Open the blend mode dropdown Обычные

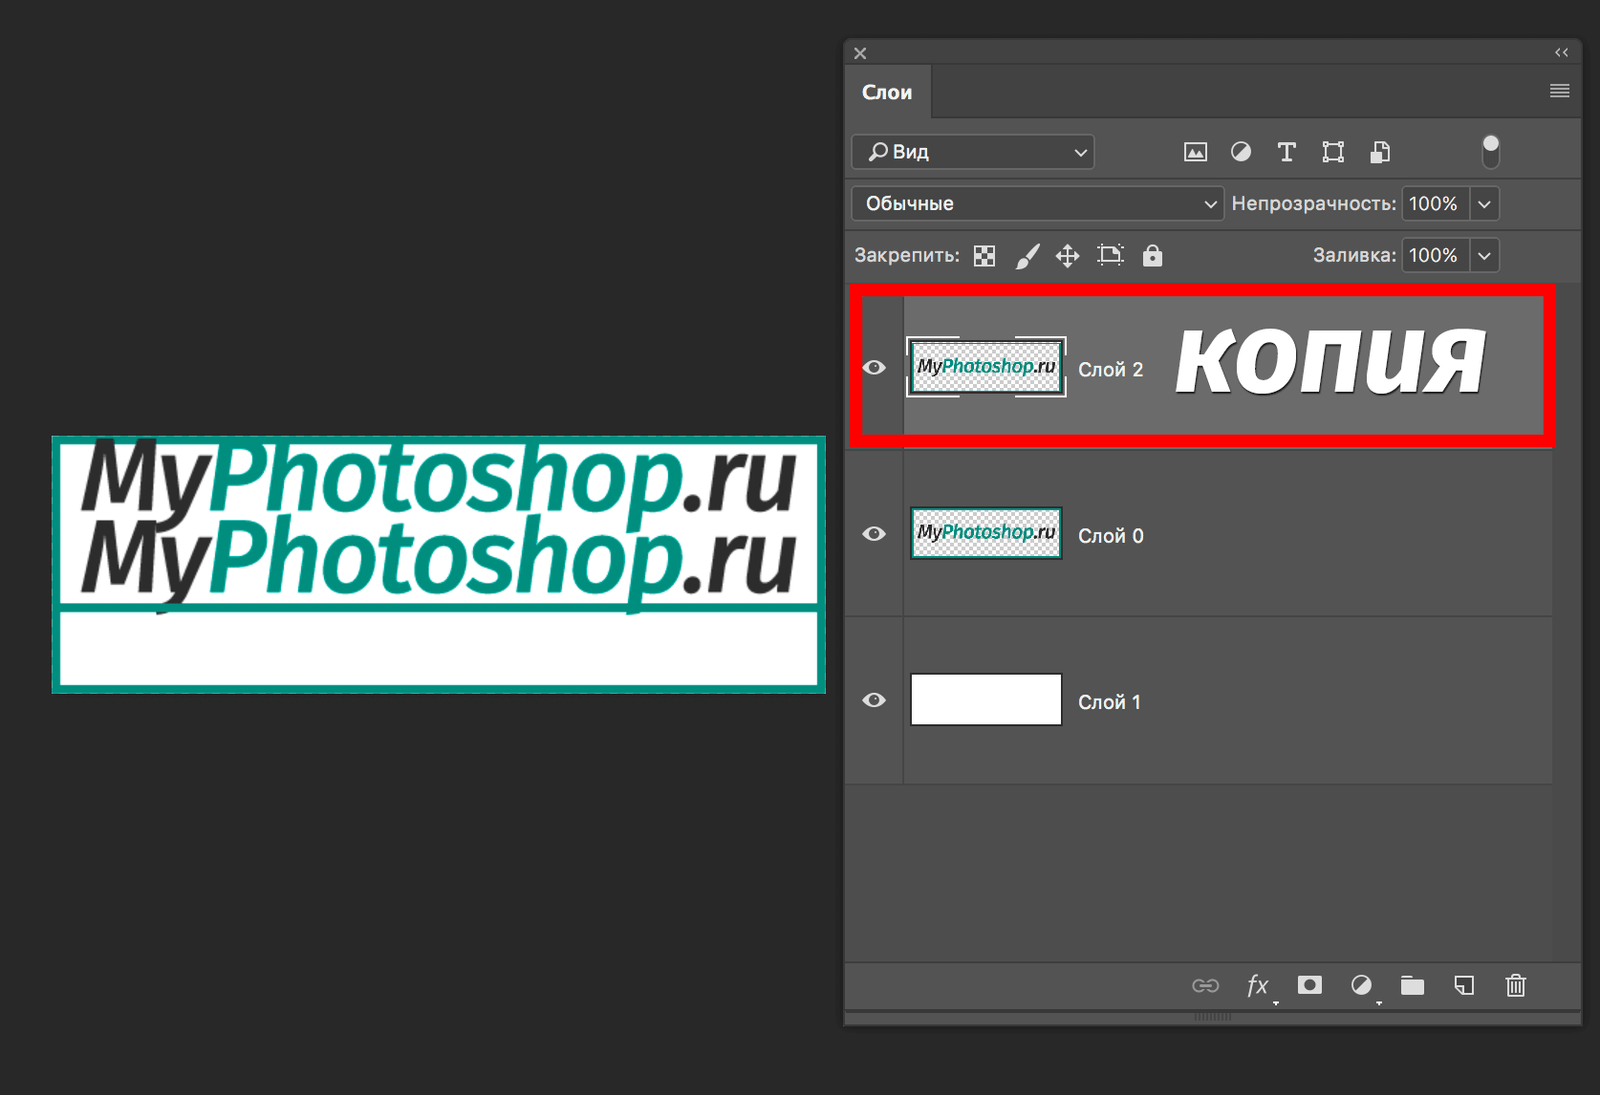(1036, 203)
